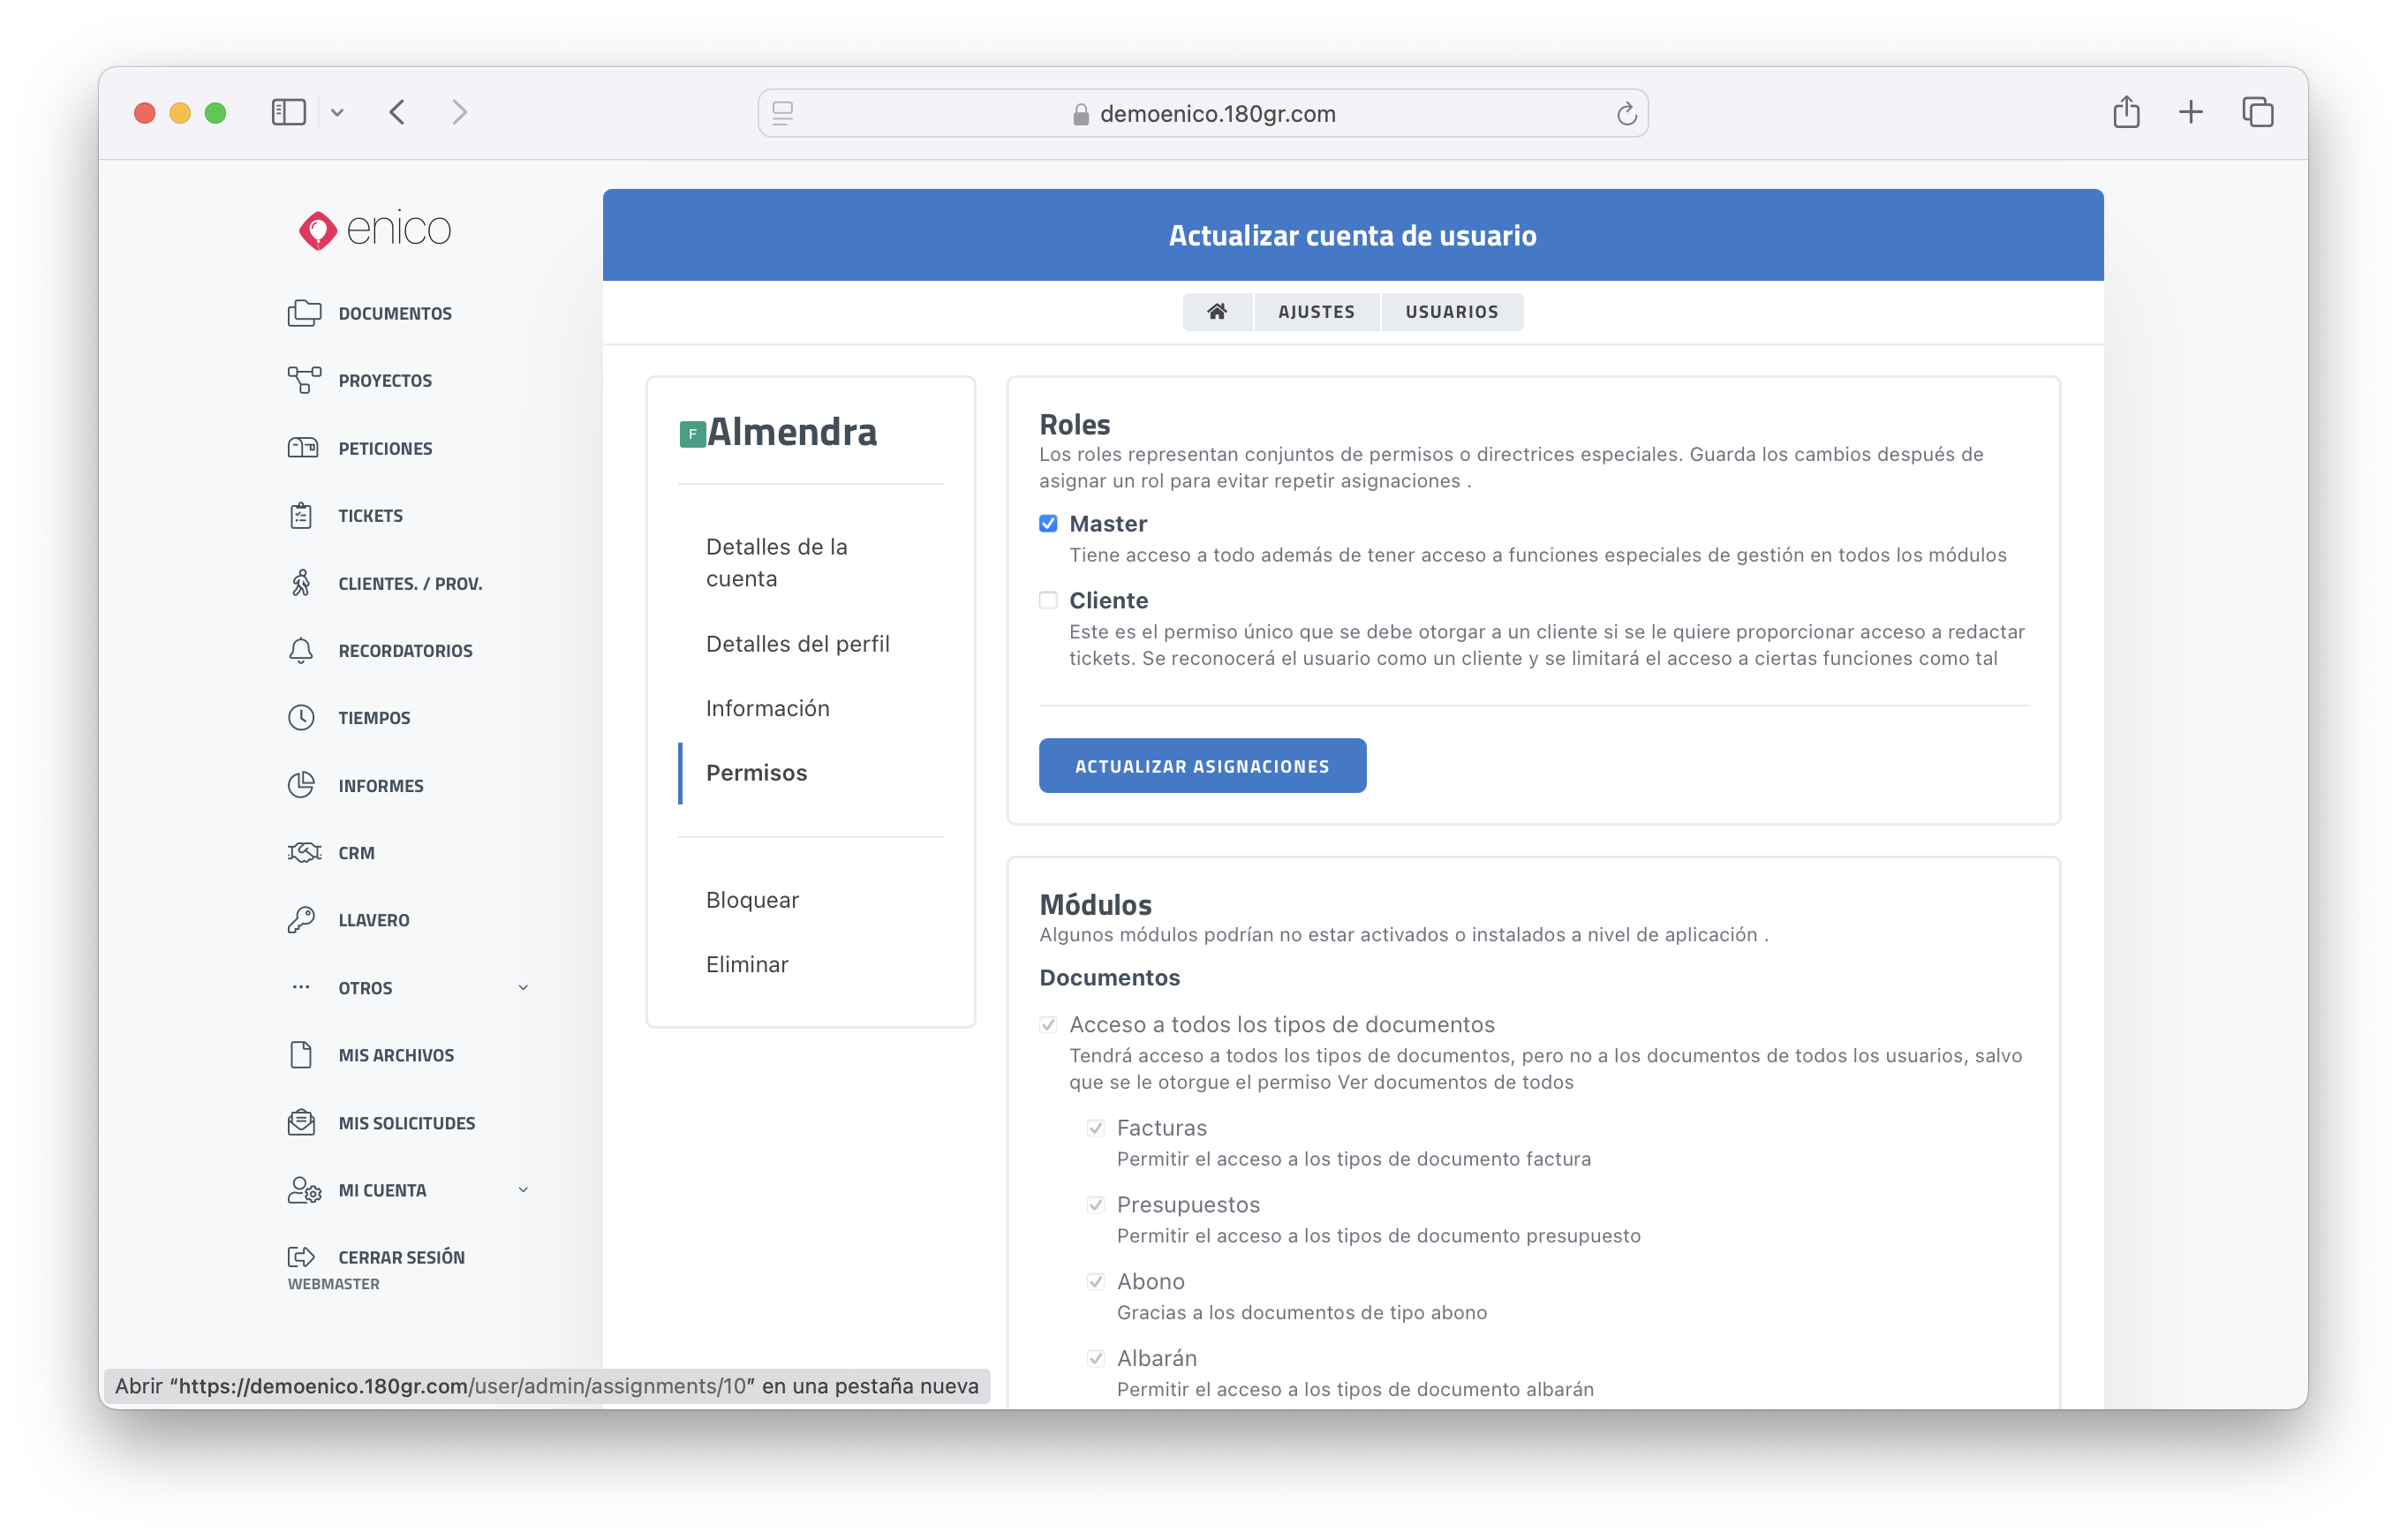This screenshot has width=2407, height=1540.
Task: Click the home icon in breadcrumb
Action: 1217,311
